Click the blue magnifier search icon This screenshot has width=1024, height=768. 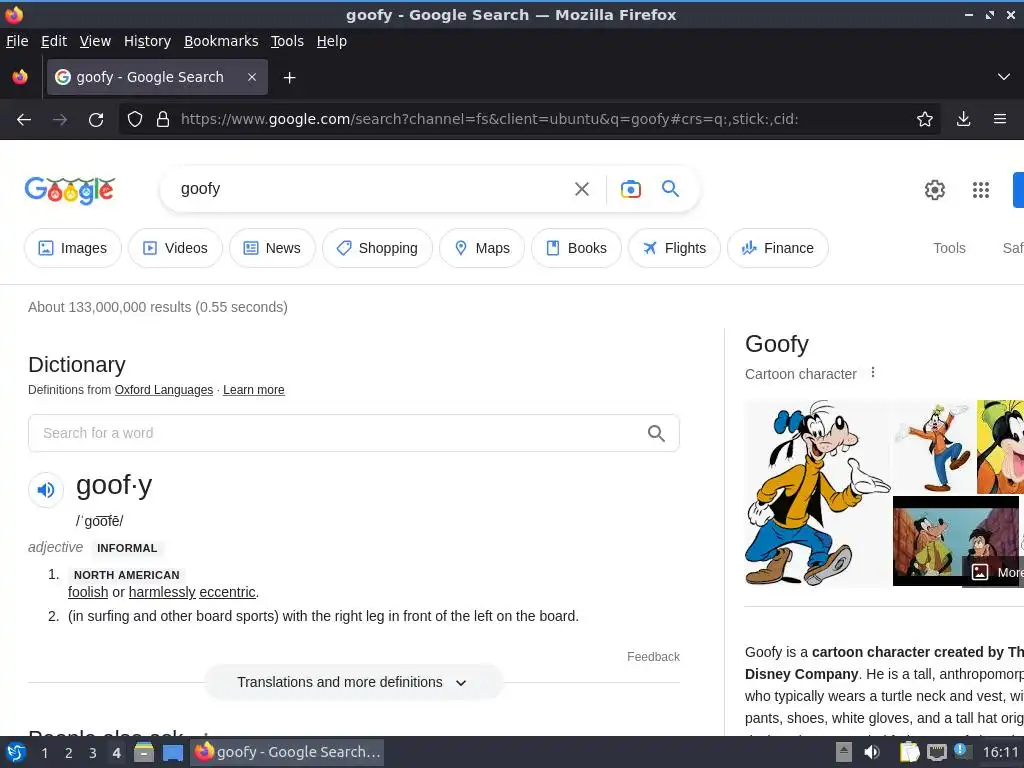pos(671,189)
